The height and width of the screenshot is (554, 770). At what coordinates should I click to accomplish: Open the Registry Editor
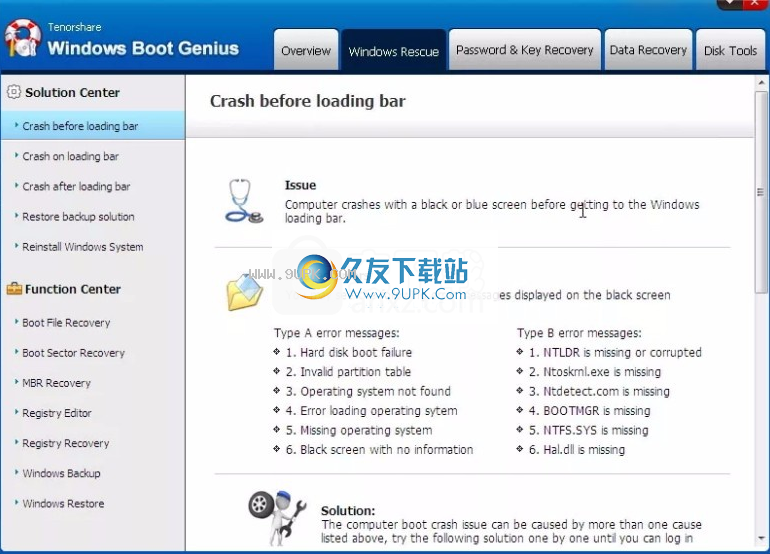pyautogui.click(x=57, y=413)
